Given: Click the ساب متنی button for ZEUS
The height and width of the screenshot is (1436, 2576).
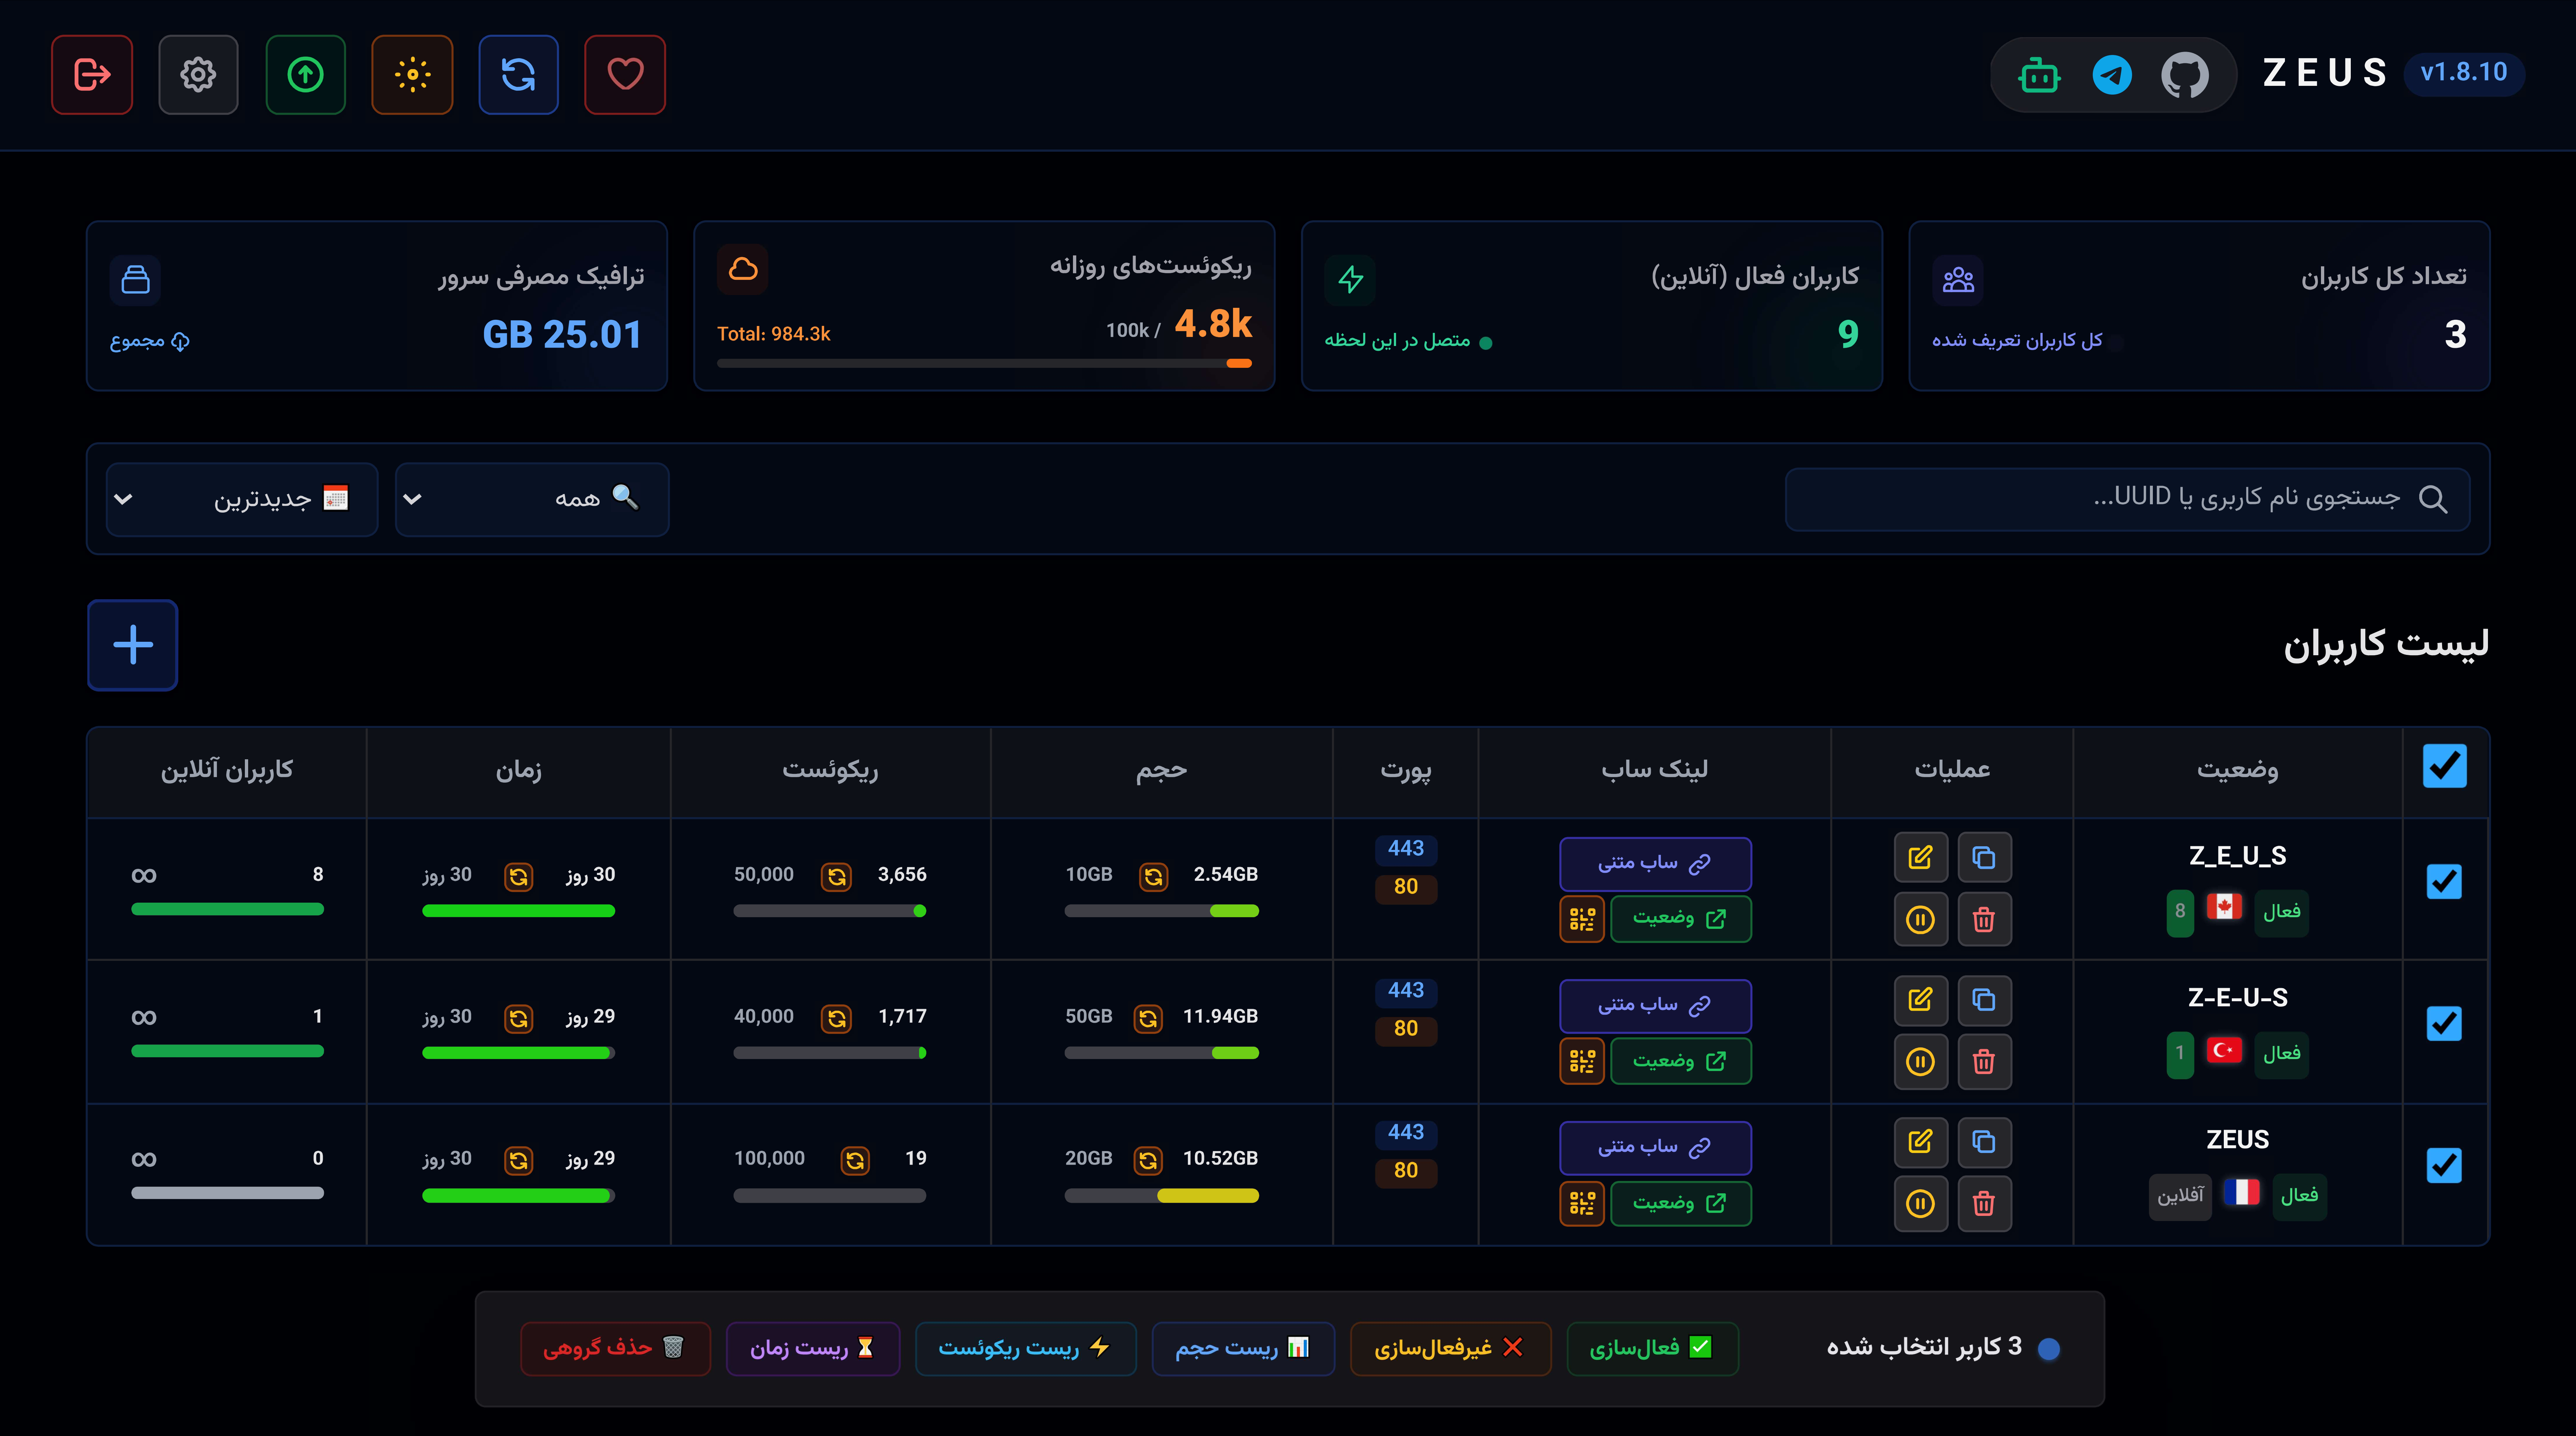Looking at the screenshot, I should (x=1655, y=1148).
